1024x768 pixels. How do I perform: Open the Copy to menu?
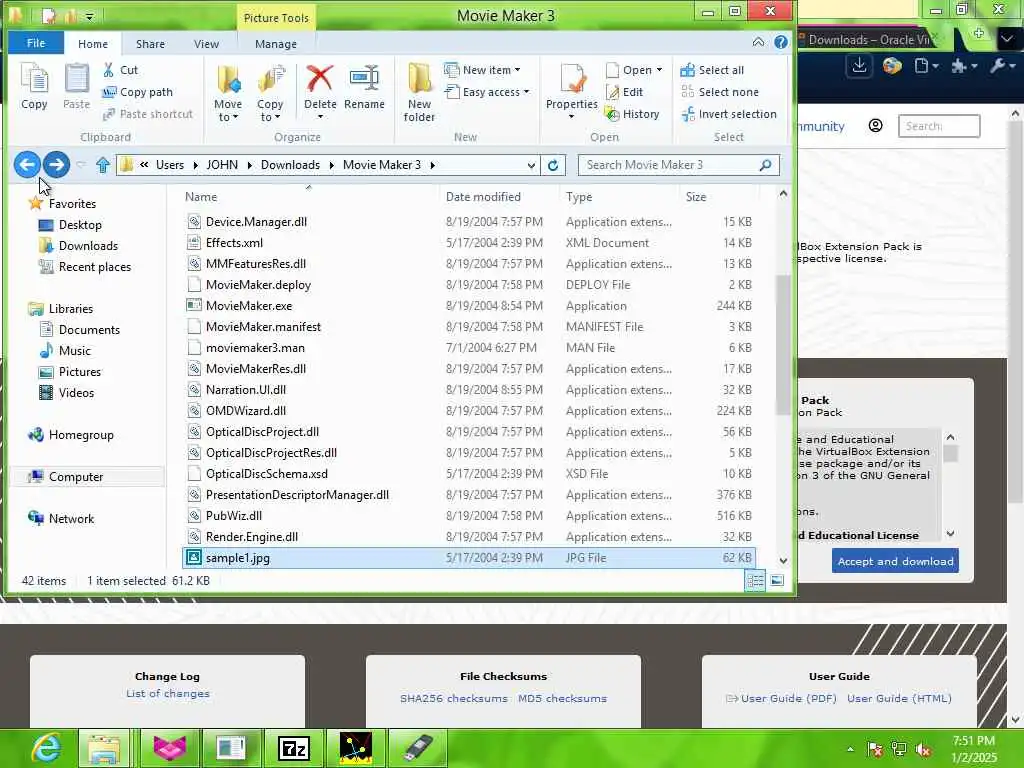(270, 93)
